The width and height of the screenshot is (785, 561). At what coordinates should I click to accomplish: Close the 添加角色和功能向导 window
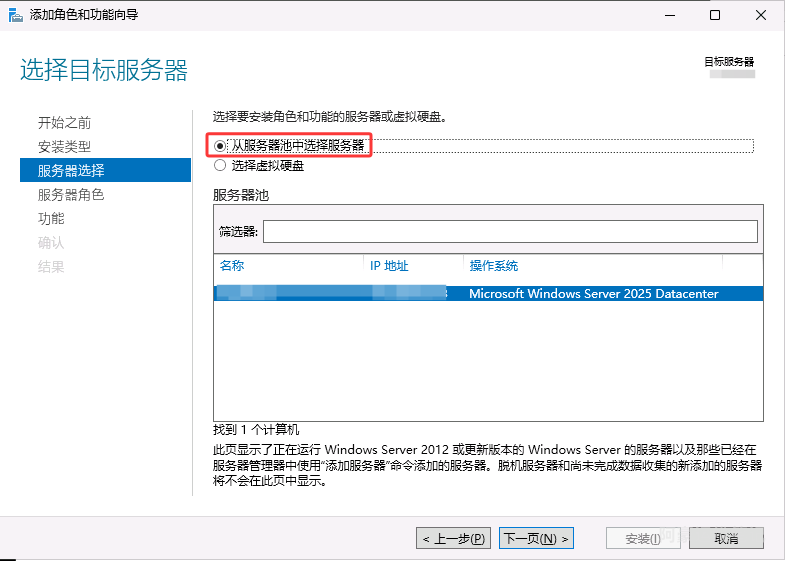click(761, 15)
